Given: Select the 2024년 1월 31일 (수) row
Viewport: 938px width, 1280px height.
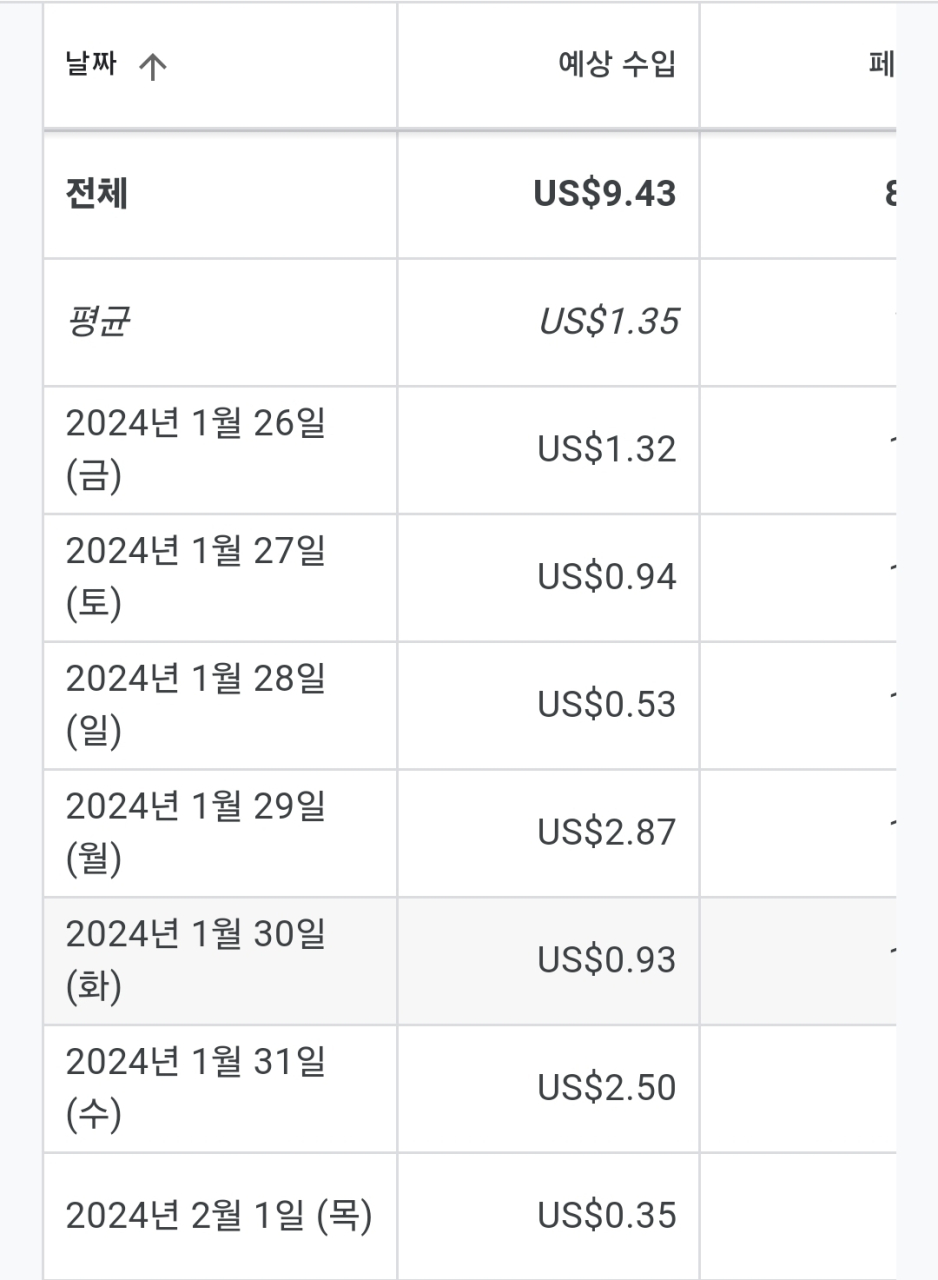Looking at the screenshot, I should click(196, 1088).
